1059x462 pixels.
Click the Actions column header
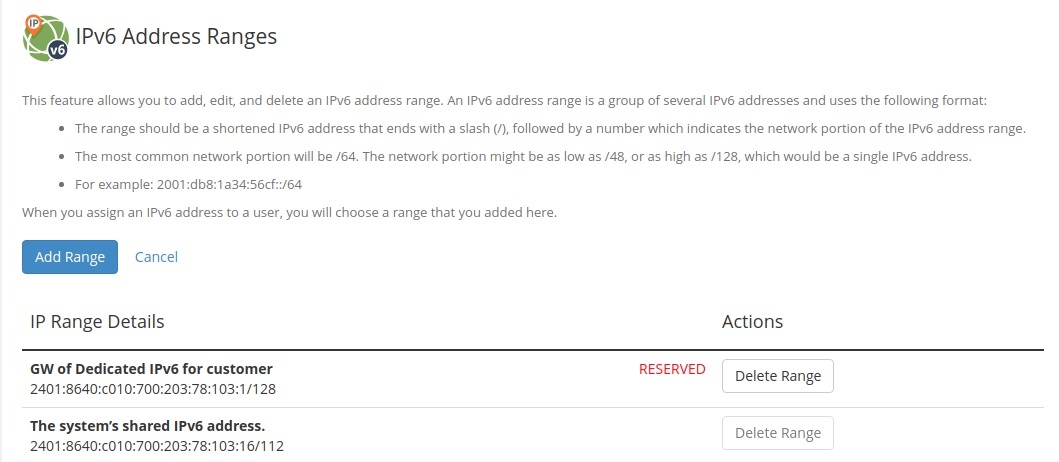[x=752, y=322]
